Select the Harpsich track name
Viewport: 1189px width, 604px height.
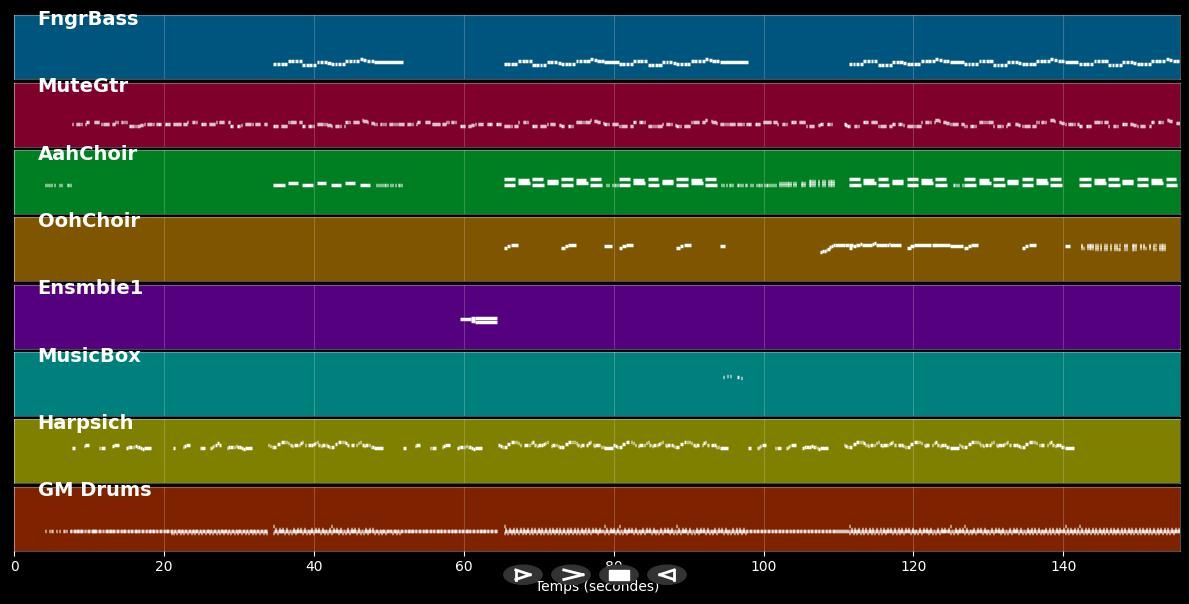[x=85, y=423]
